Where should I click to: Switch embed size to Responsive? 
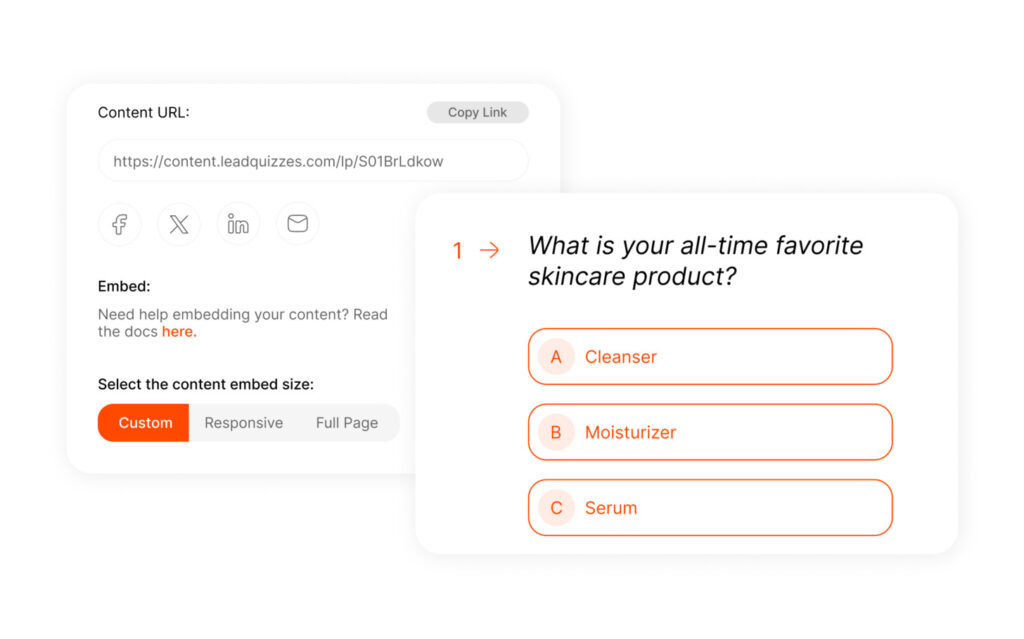tap(243, 422)
